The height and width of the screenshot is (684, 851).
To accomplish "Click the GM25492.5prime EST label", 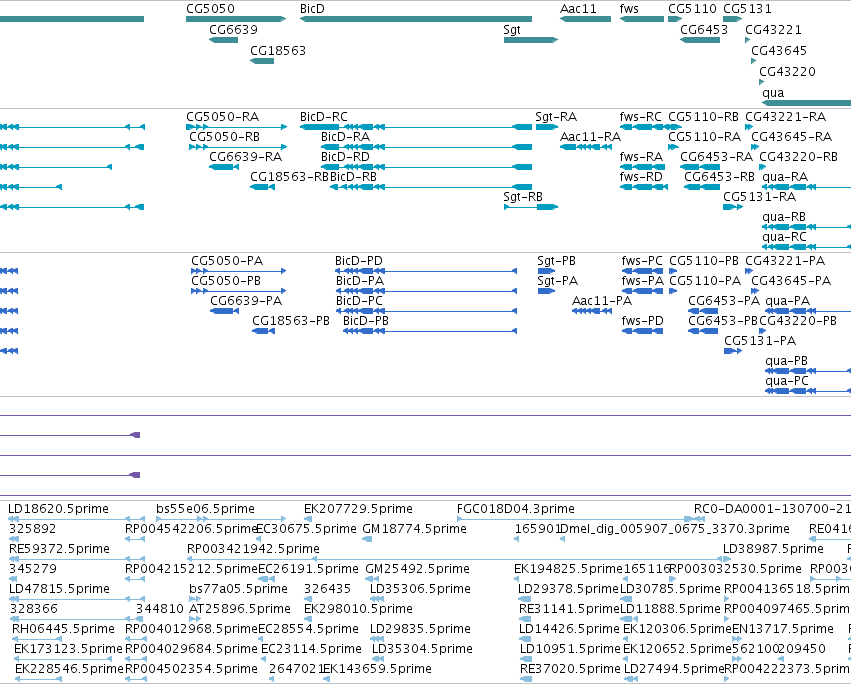I will point(417,569).
